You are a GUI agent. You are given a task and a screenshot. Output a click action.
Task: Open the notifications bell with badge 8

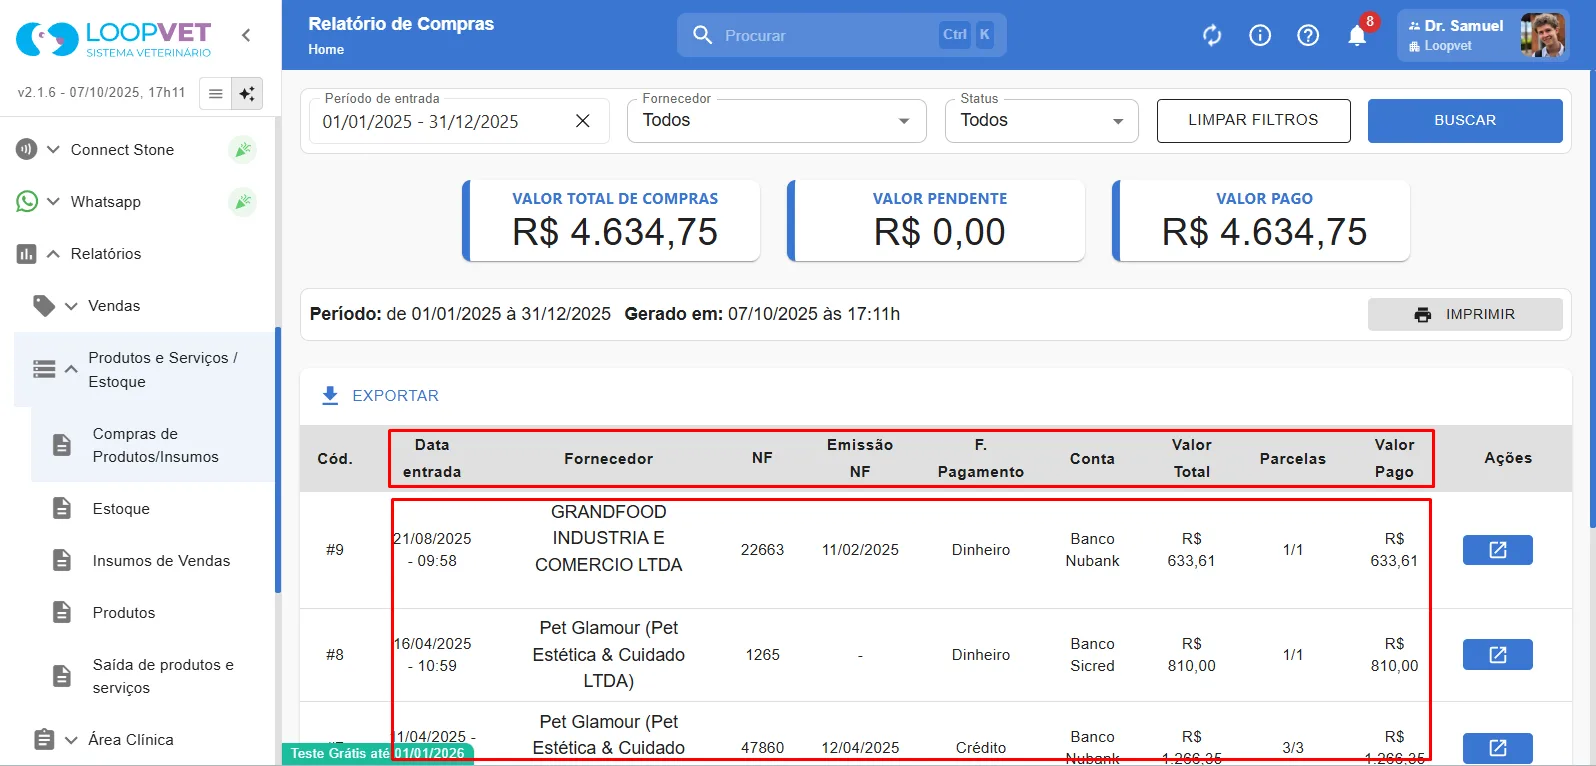(x=1357, y=36)
